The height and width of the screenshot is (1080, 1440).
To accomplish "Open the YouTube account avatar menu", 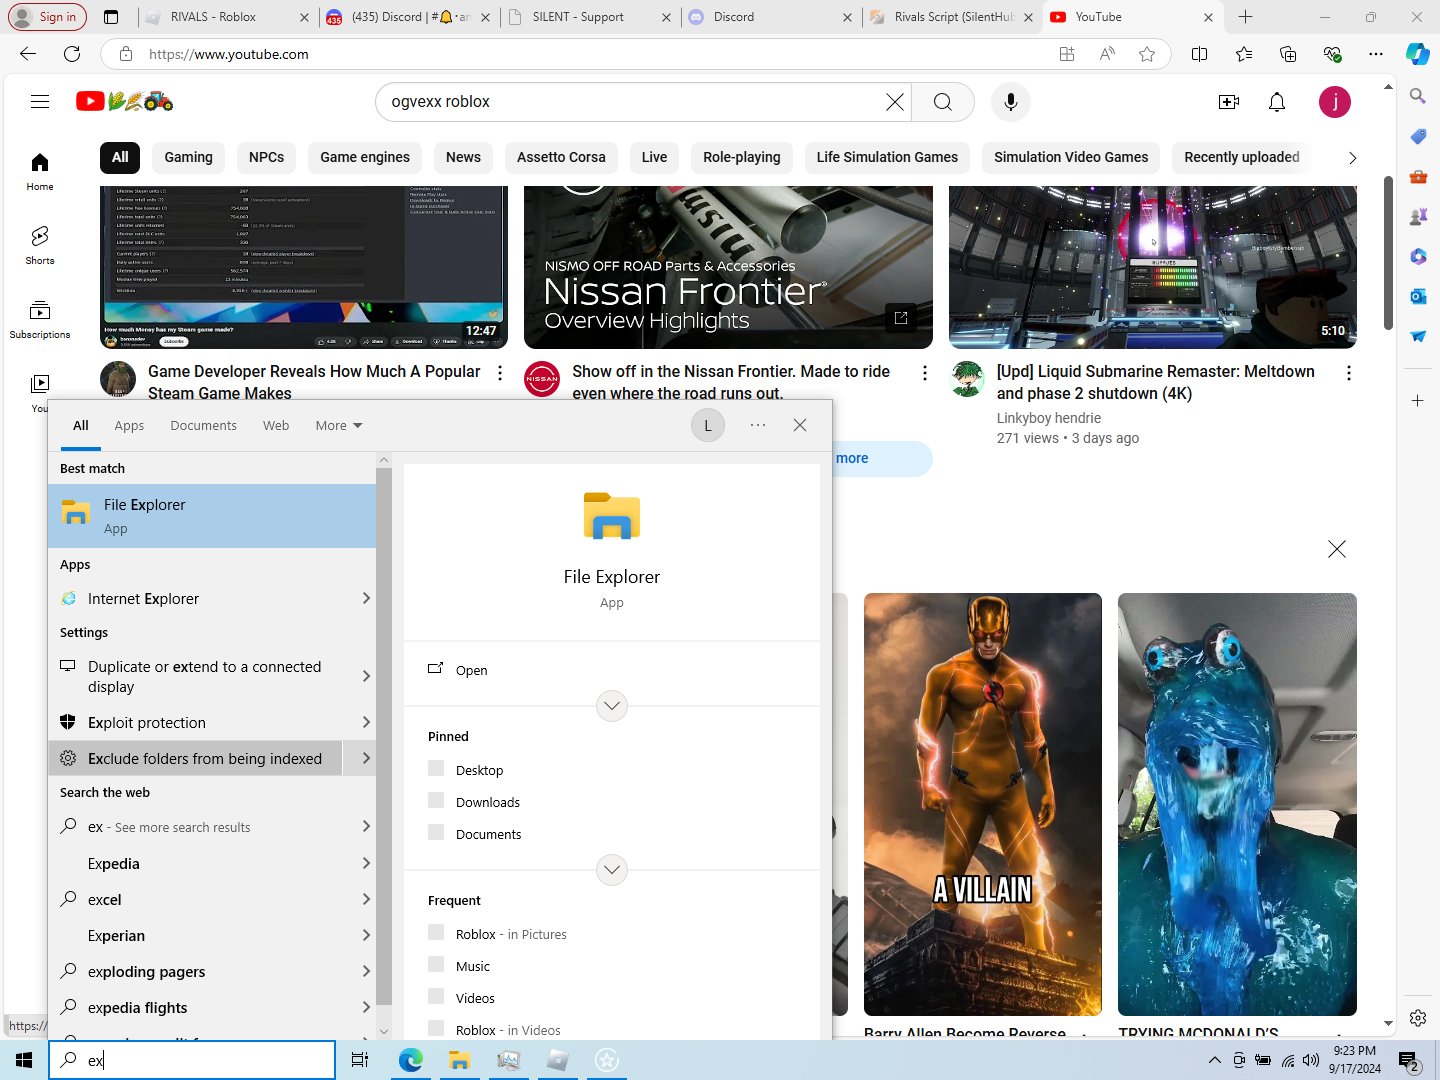I will pyautogui.click(x=1335, y=102).
